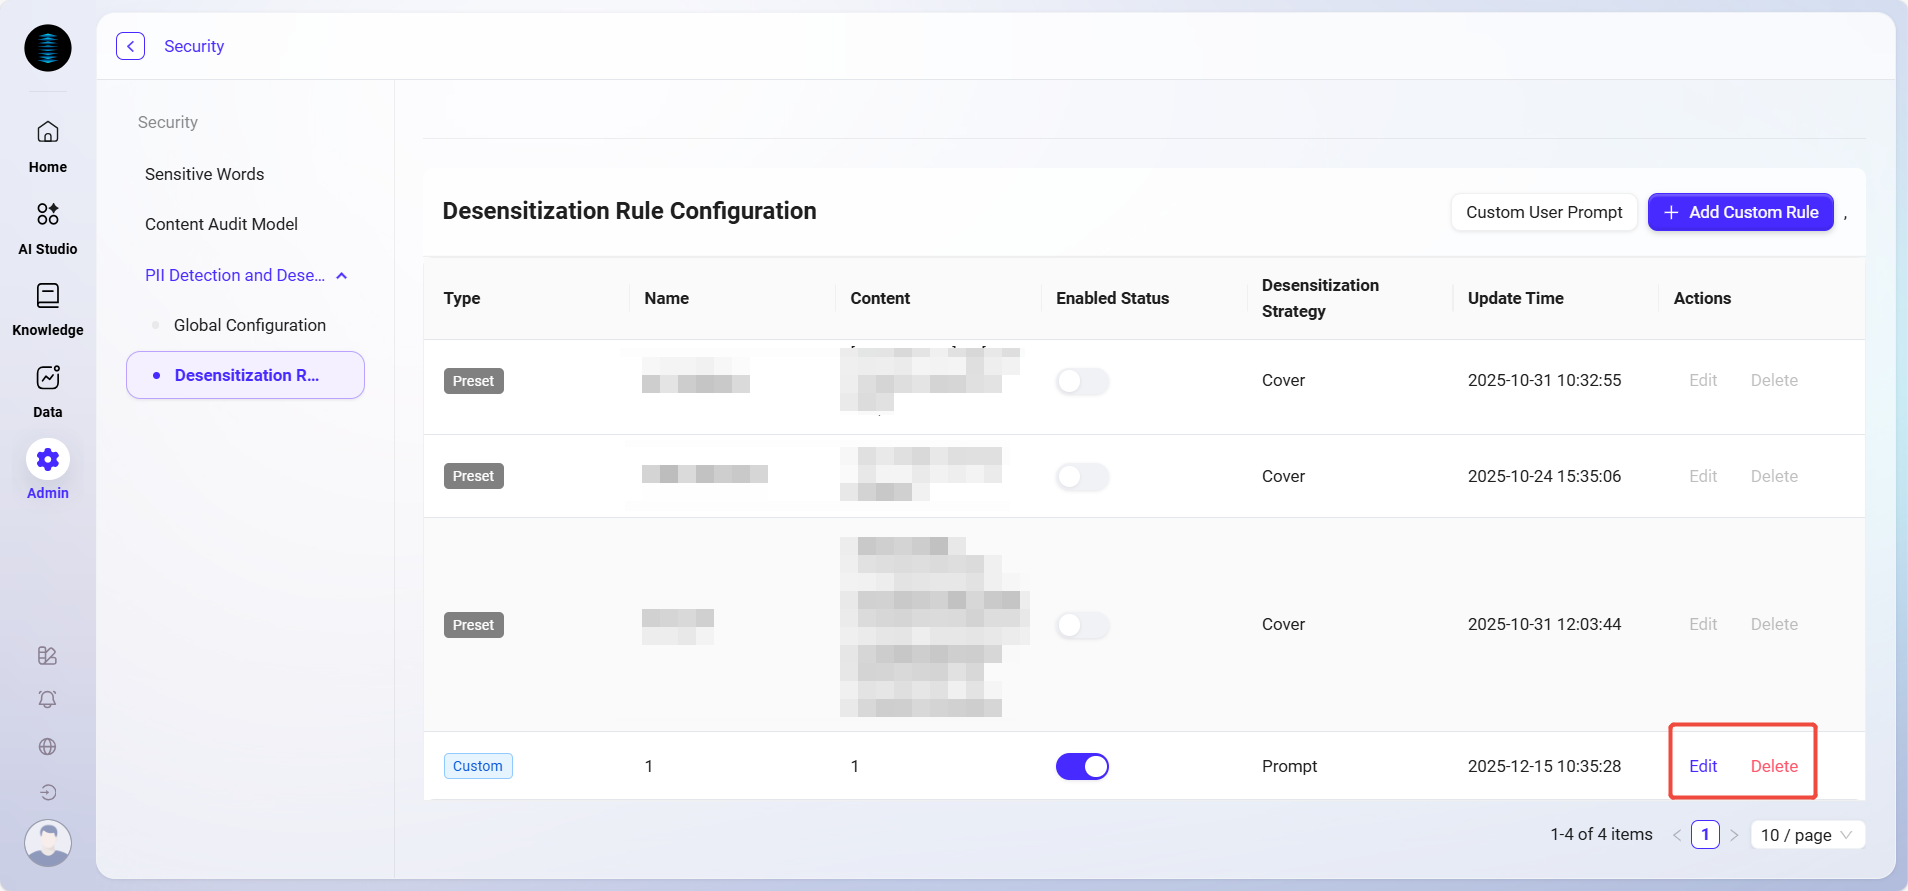Open the Home section in sidebar

pyautogui.click(x=47, y=145)
